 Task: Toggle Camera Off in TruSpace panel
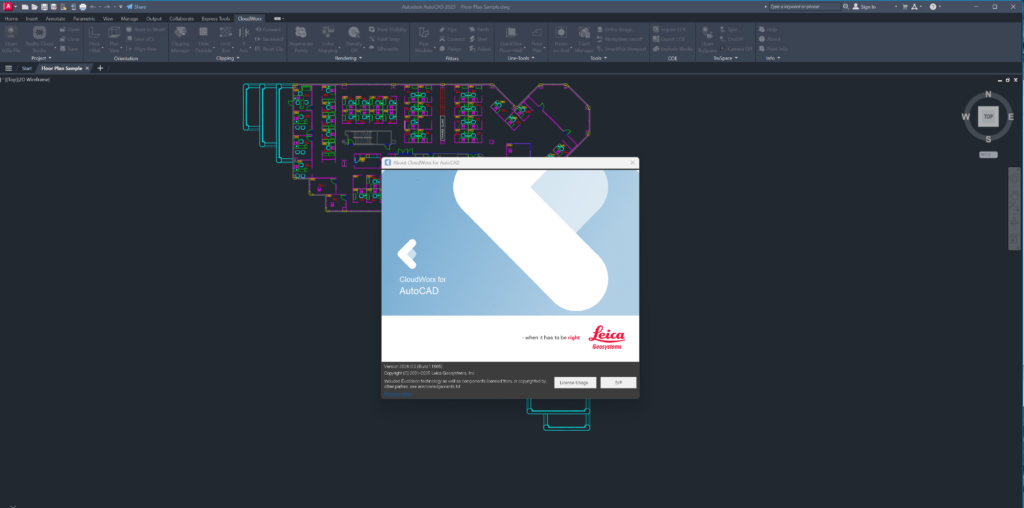[735, 48]
